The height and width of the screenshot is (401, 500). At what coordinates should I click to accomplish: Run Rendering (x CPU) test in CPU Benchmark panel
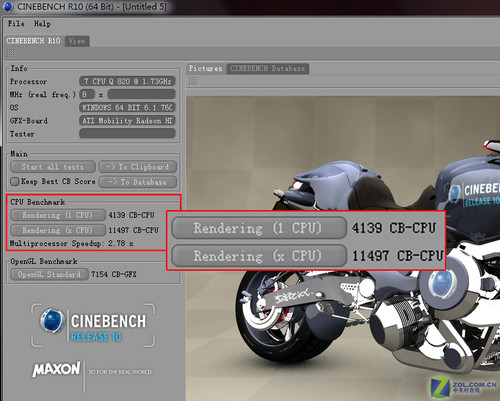(x=58, y=230)
